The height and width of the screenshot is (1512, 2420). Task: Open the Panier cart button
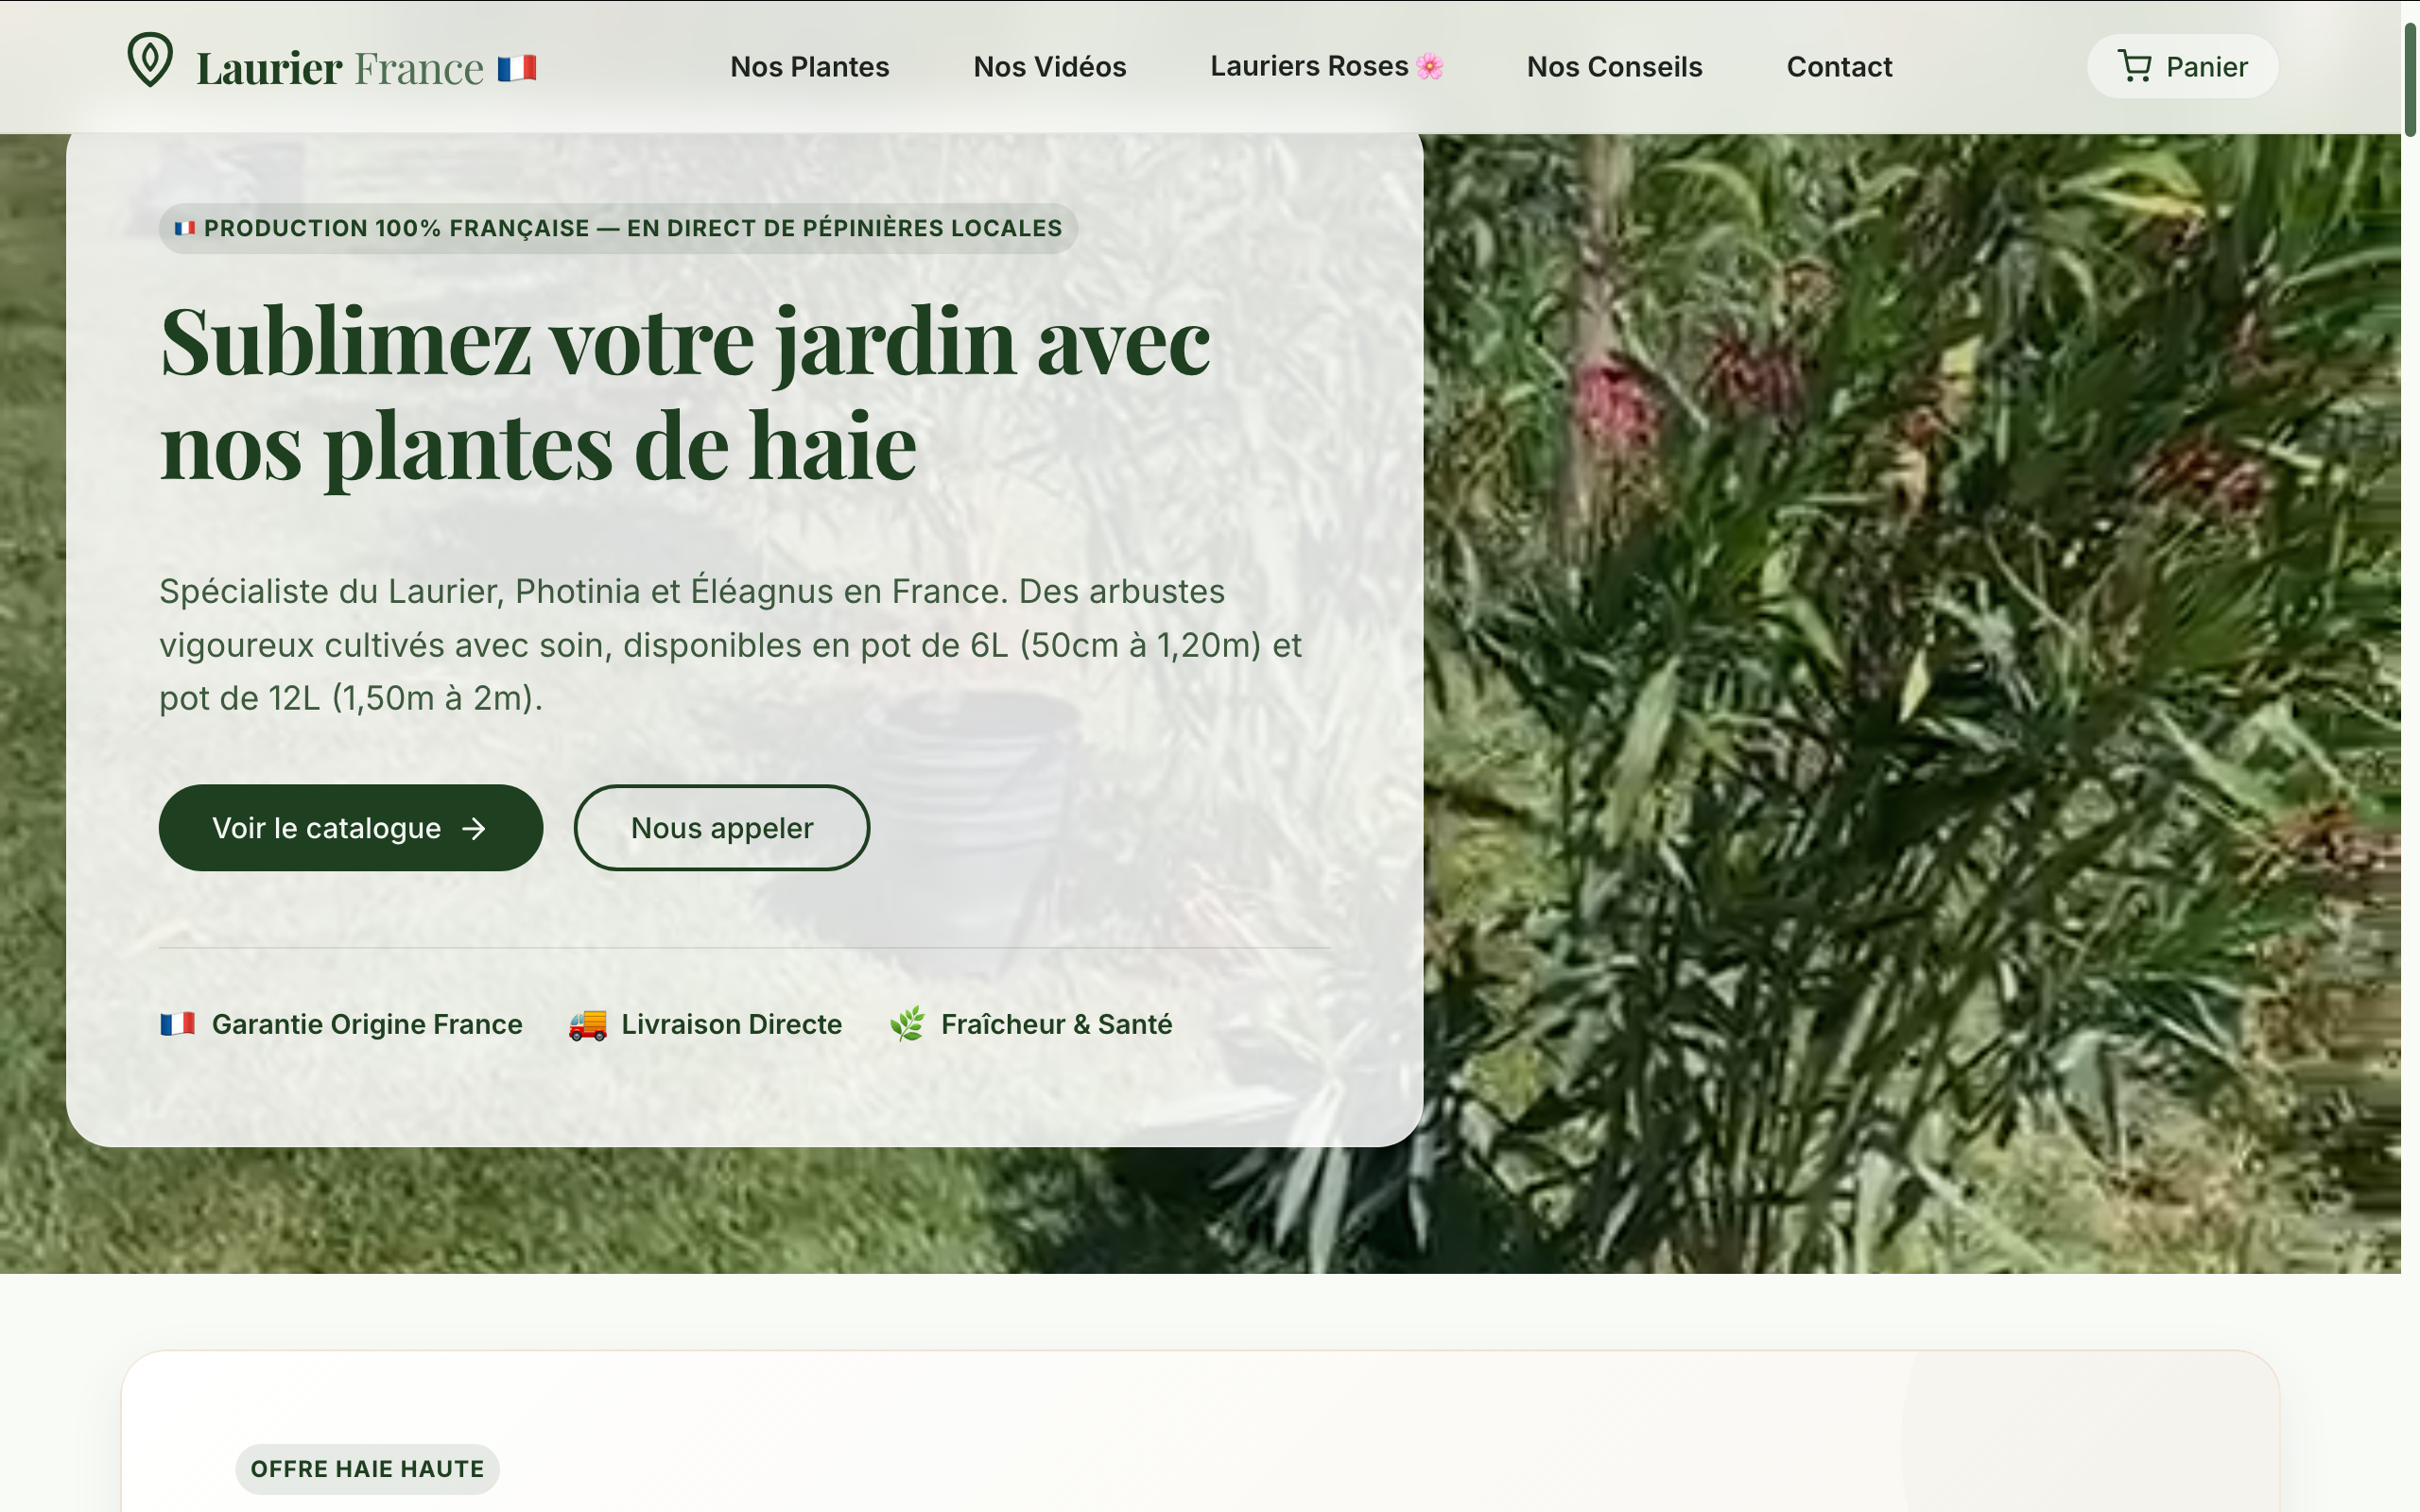2183,67
